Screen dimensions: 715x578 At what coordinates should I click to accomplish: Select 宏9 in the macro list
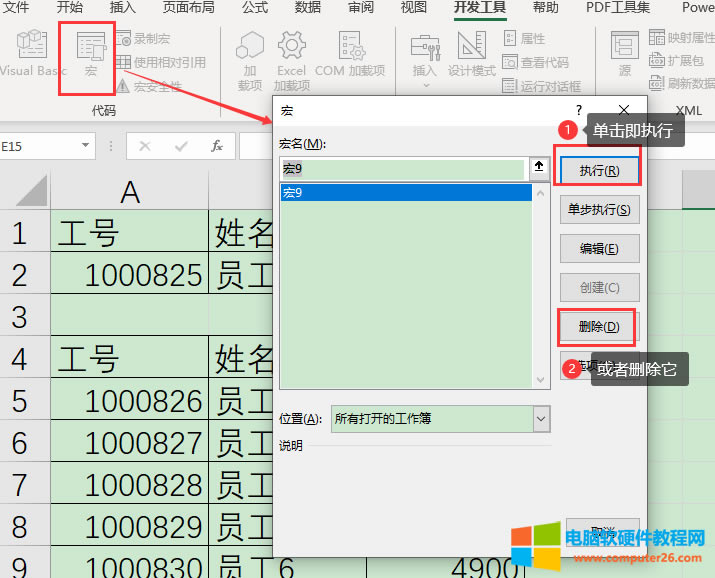coord(405,192)
